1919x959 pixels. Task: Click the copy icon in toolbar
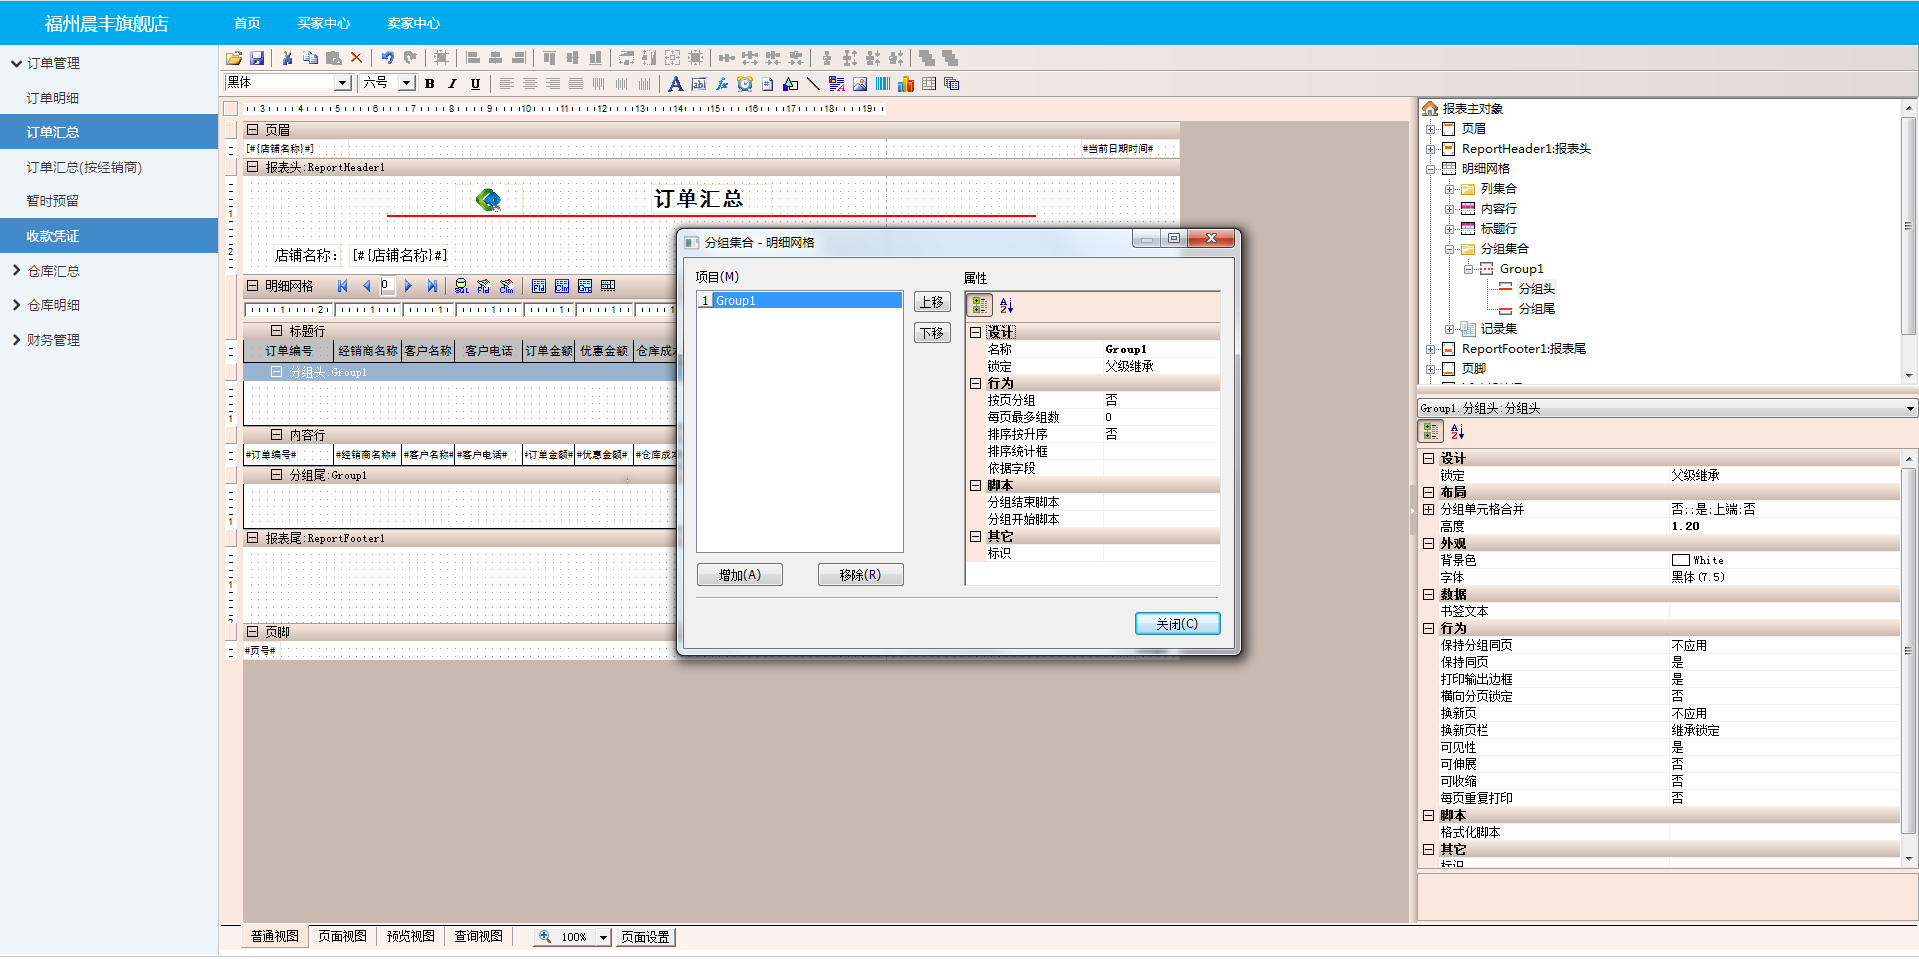coord(310,58)
